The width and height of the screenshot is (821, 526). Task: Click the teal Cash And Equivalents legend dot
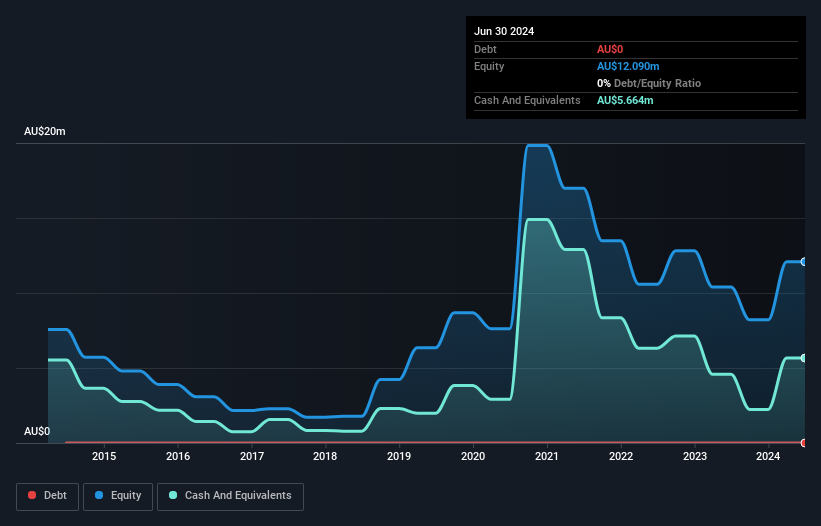[173, 495]
